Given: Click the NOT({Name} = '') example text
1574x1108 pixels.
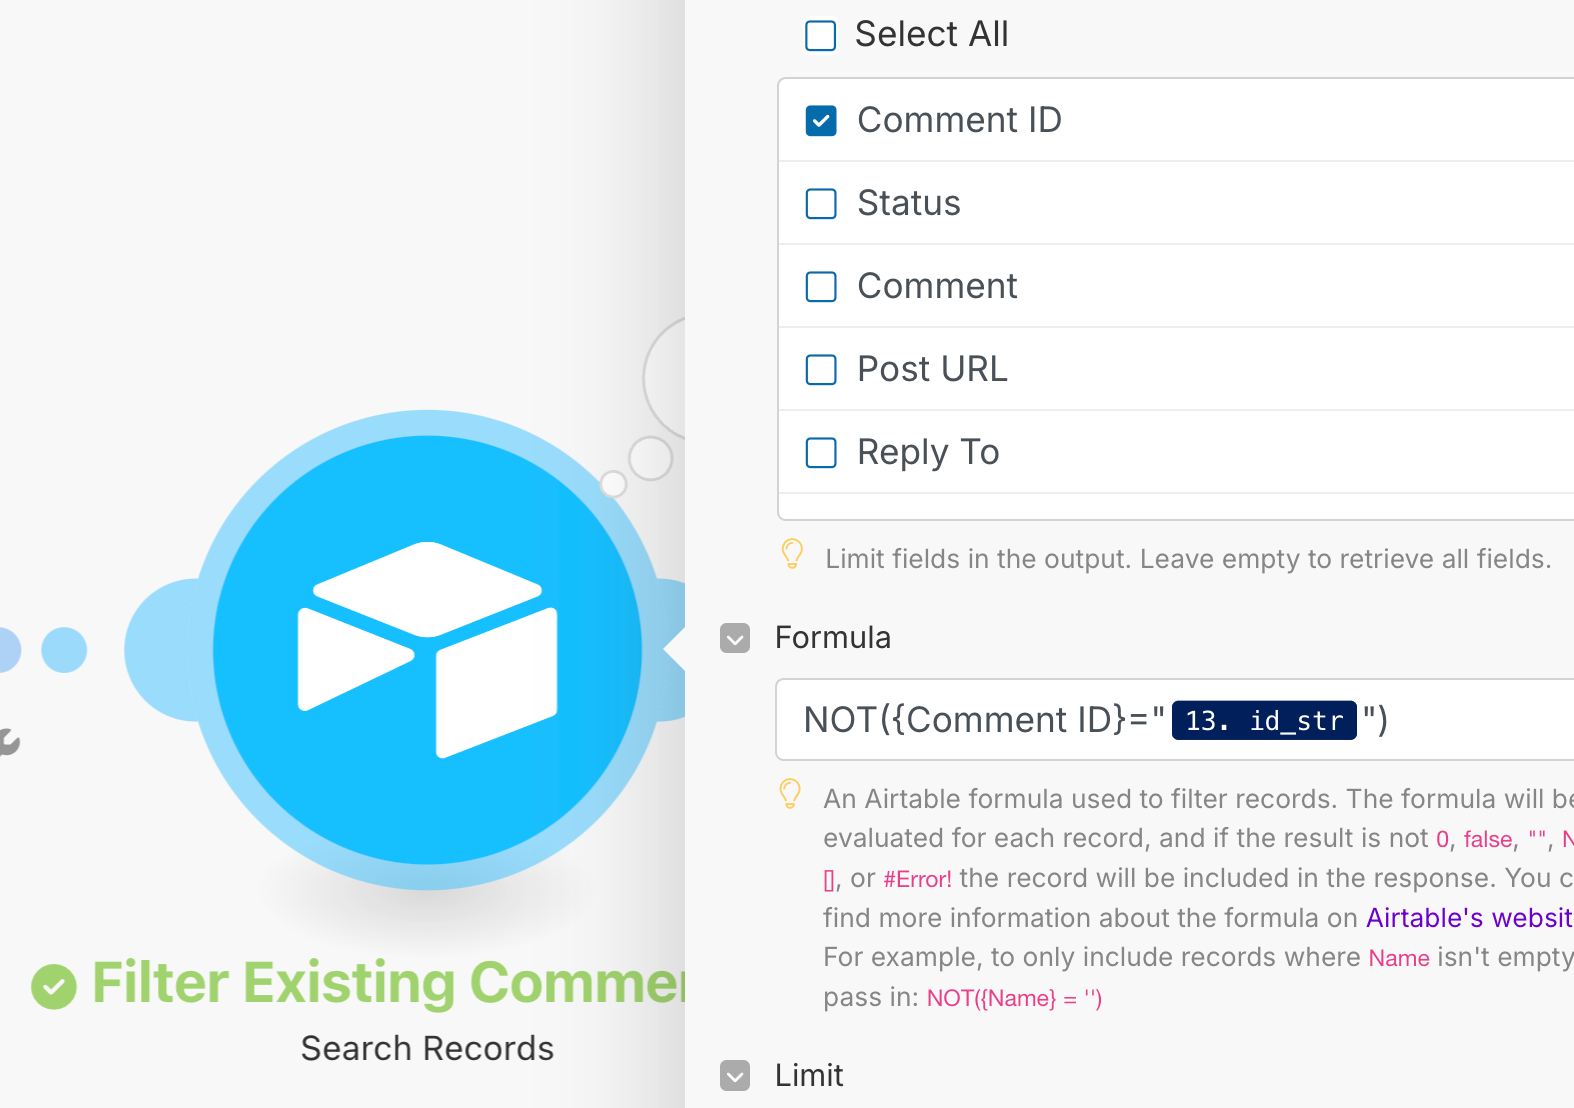Looking at the screenshot, I should [x=1014, y=998].
